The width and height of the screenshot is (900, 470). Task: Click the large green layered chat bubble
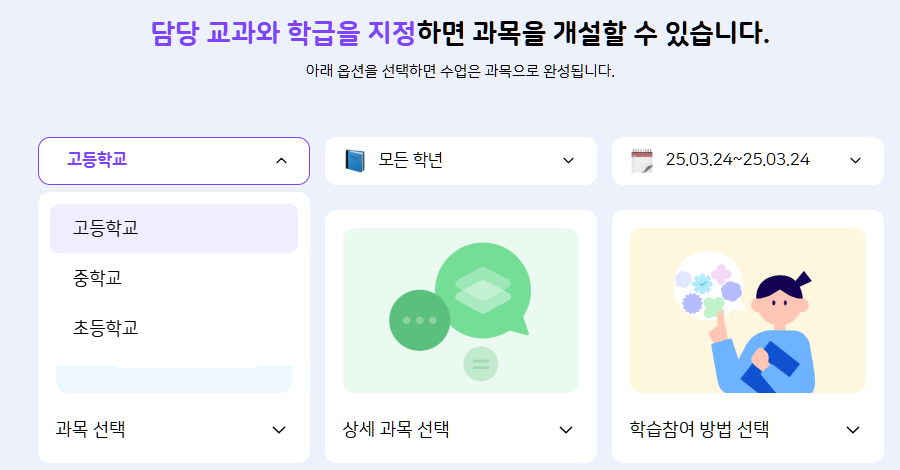[x=483, y=292]
